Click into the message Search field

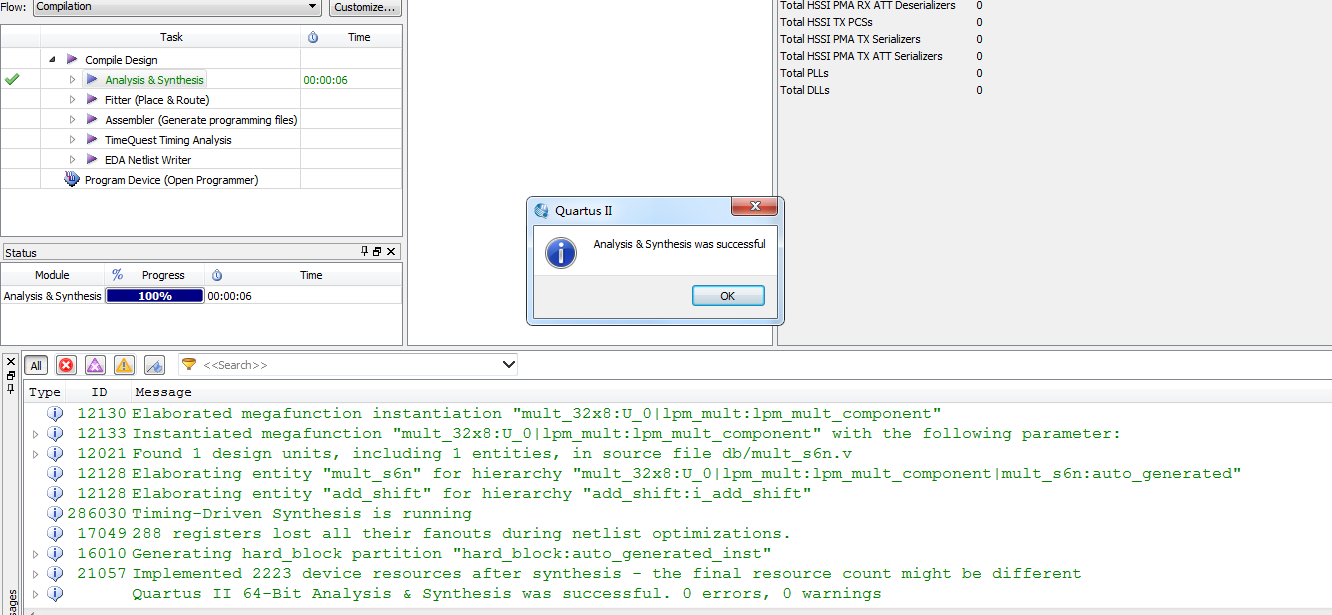[349, 365]
